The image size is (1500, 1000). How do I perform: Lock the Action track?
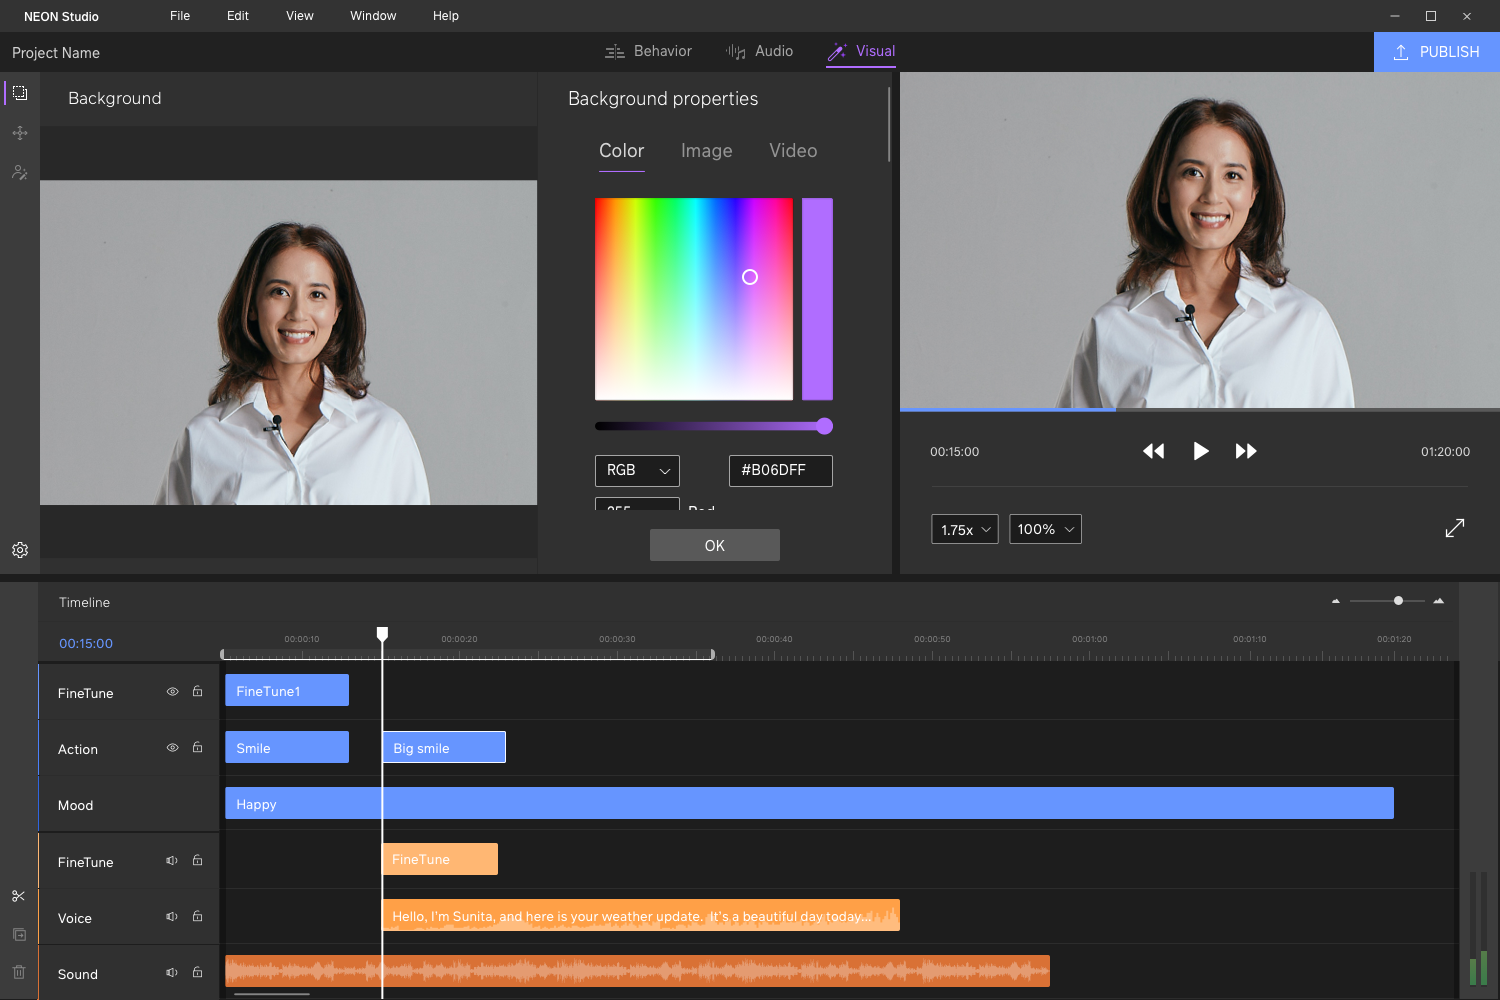198,747
